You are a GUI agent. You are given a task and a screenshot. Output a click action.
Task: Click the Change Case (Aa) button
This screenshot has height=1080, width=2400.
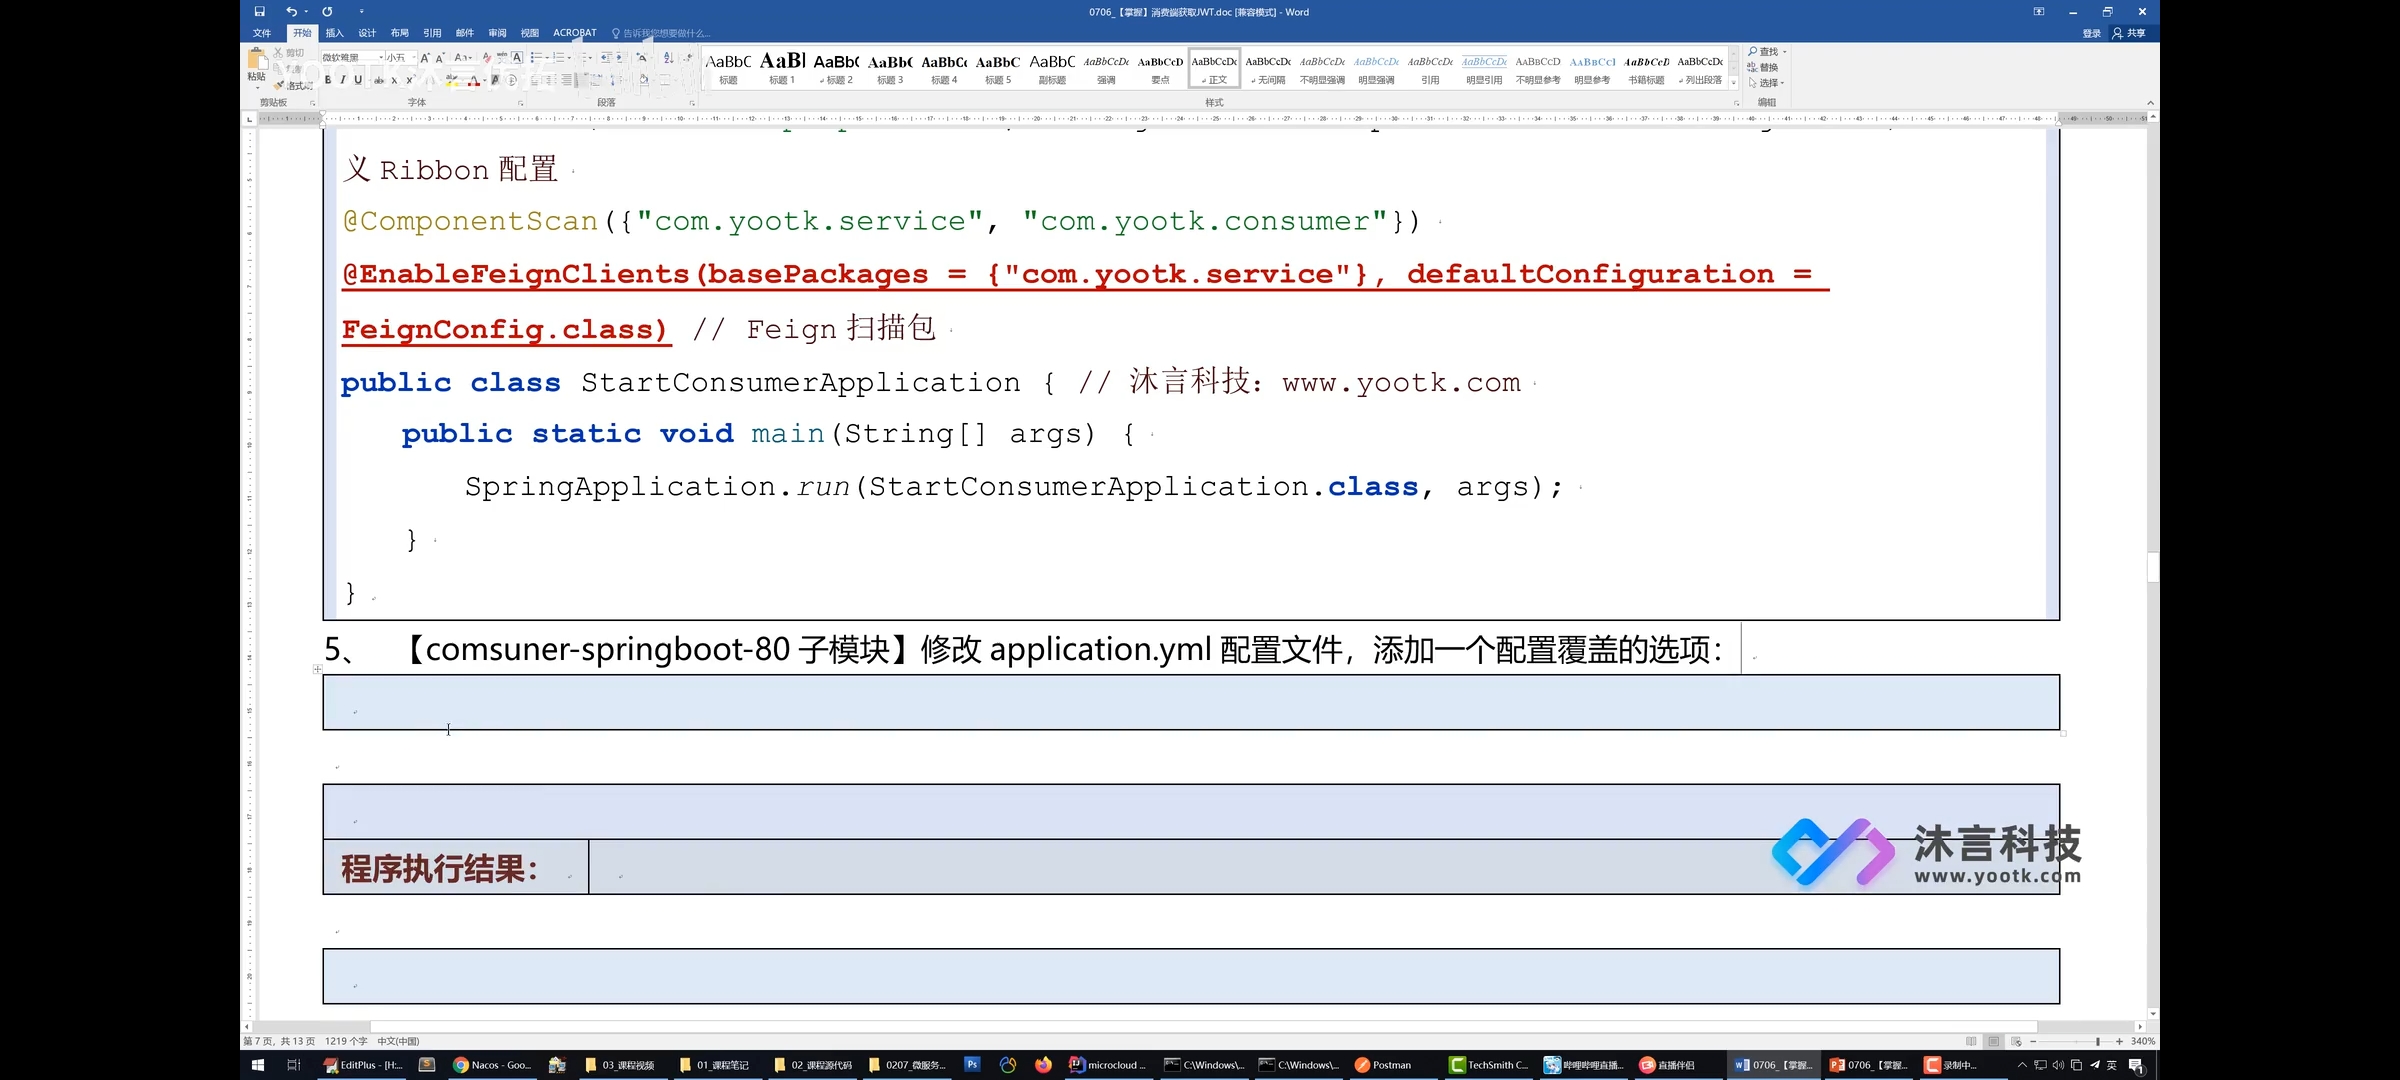(x=463, y=58)
